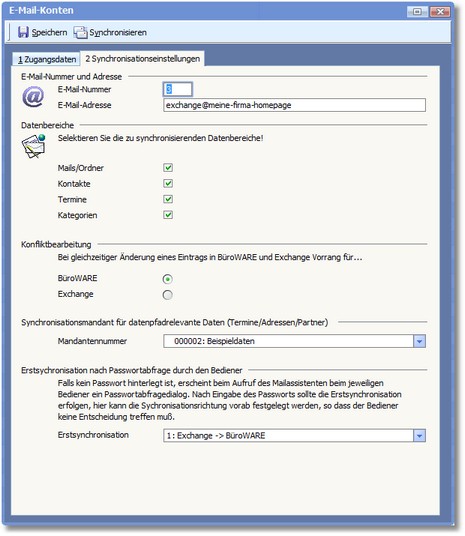Switch to the 1 Zugangsdaten tab

tap(46, 59)
